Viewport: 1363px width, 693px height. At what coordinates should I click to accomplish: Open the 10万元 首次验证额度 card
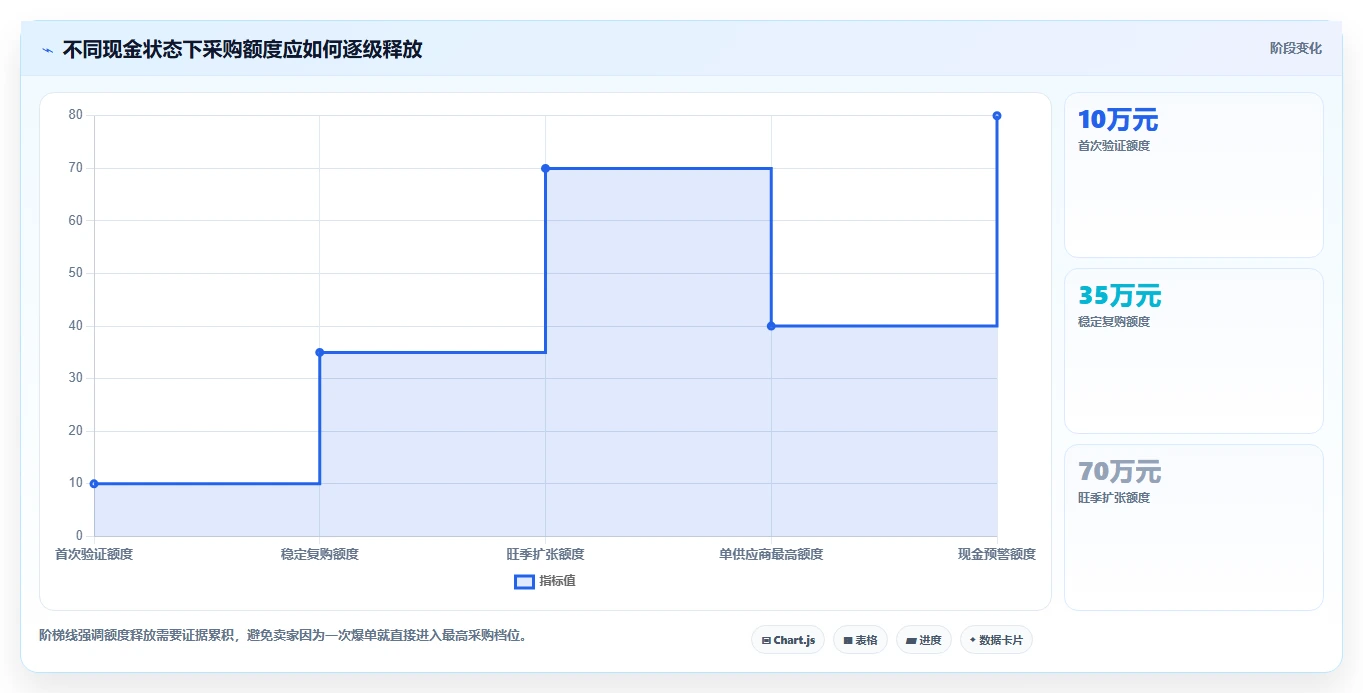click(x=1194, y=175)
